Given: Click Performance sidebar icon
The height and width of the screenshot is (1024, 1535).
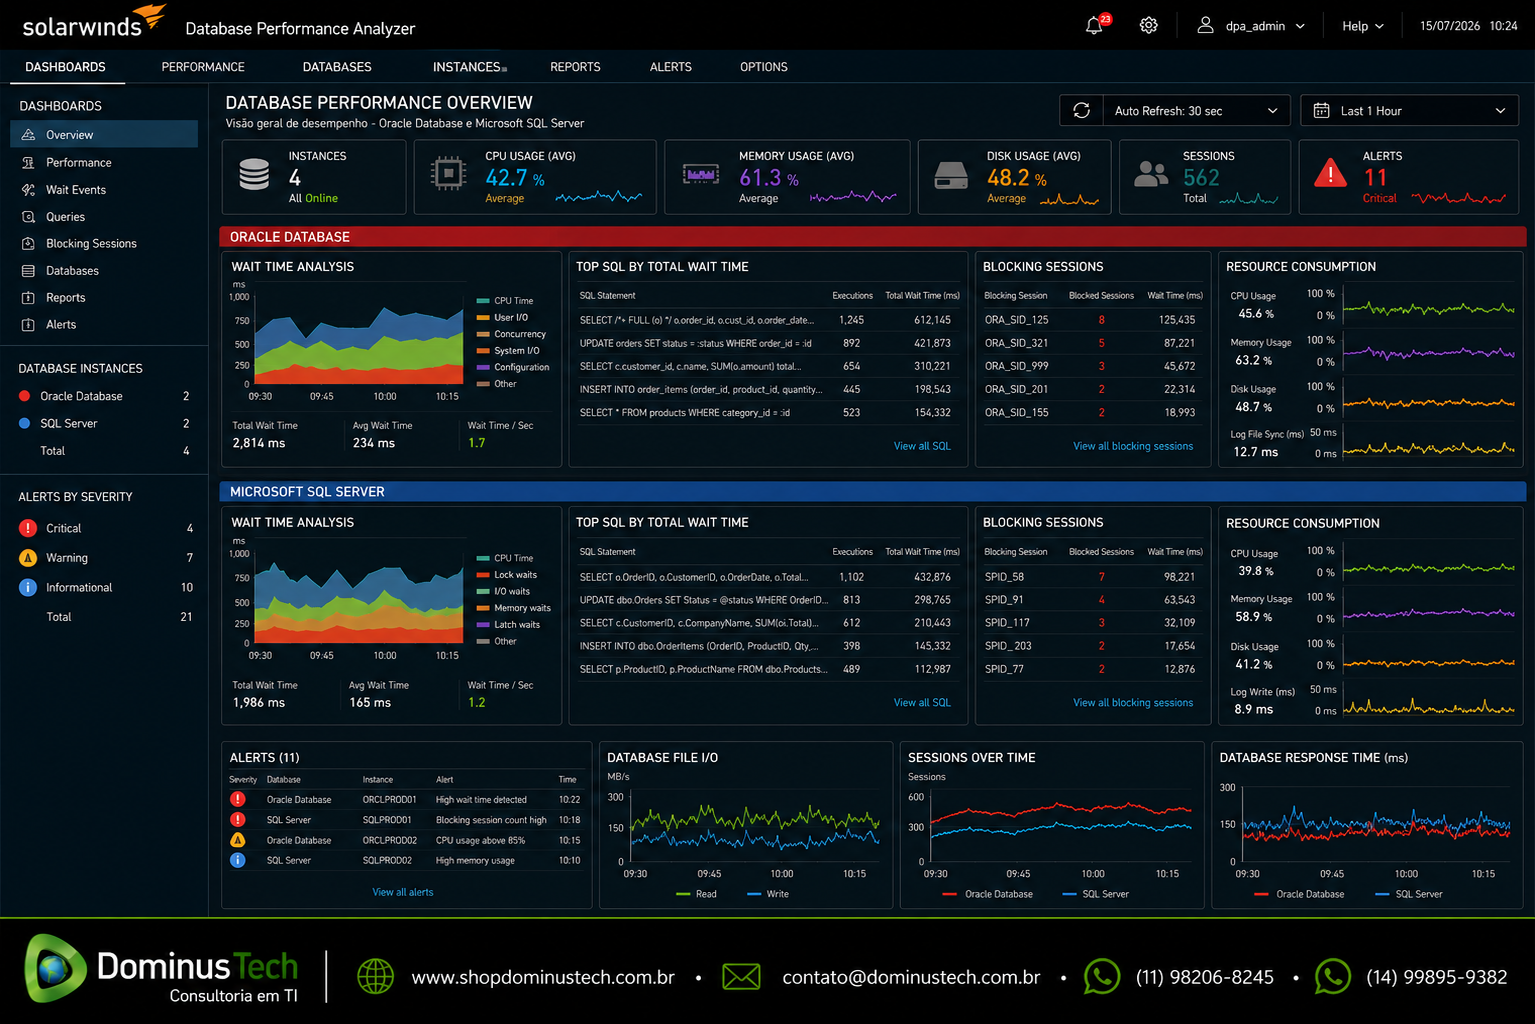Looking at the screenshot, I should click(x=28, y=162).
